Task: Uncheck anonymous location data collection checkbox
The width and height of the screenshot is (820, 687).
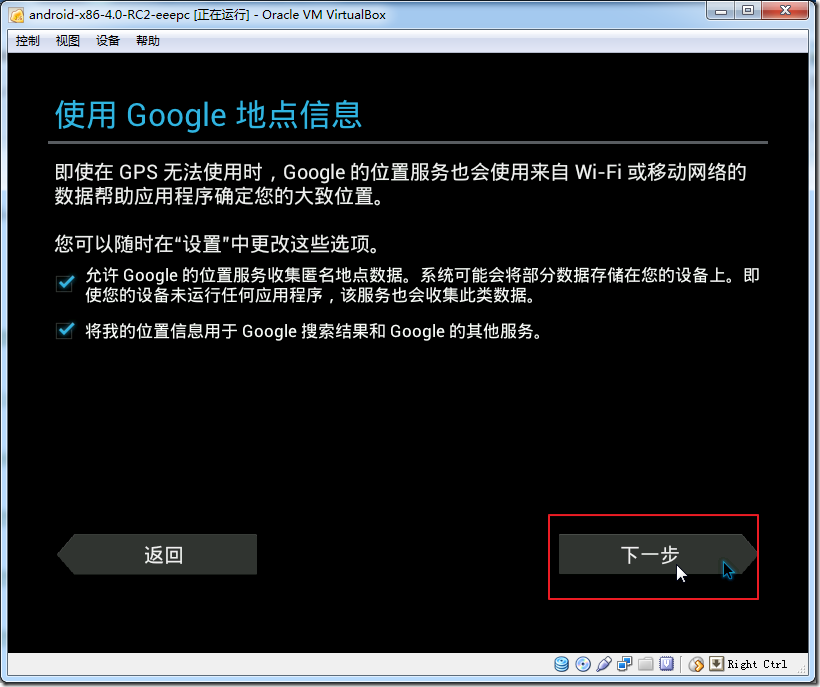Action: coord(65,283)
